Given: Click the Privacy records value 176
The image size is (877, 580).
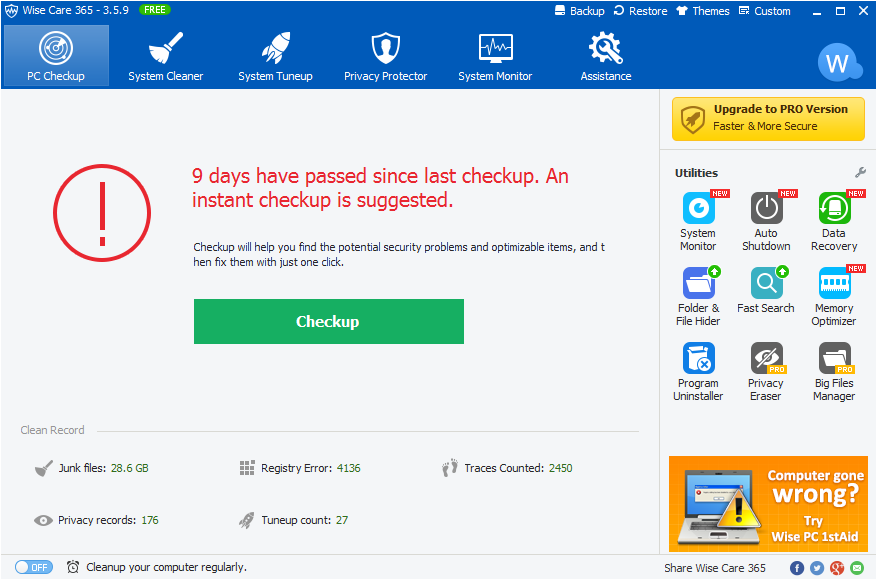Looking at the screenshot, I should 150,520.
